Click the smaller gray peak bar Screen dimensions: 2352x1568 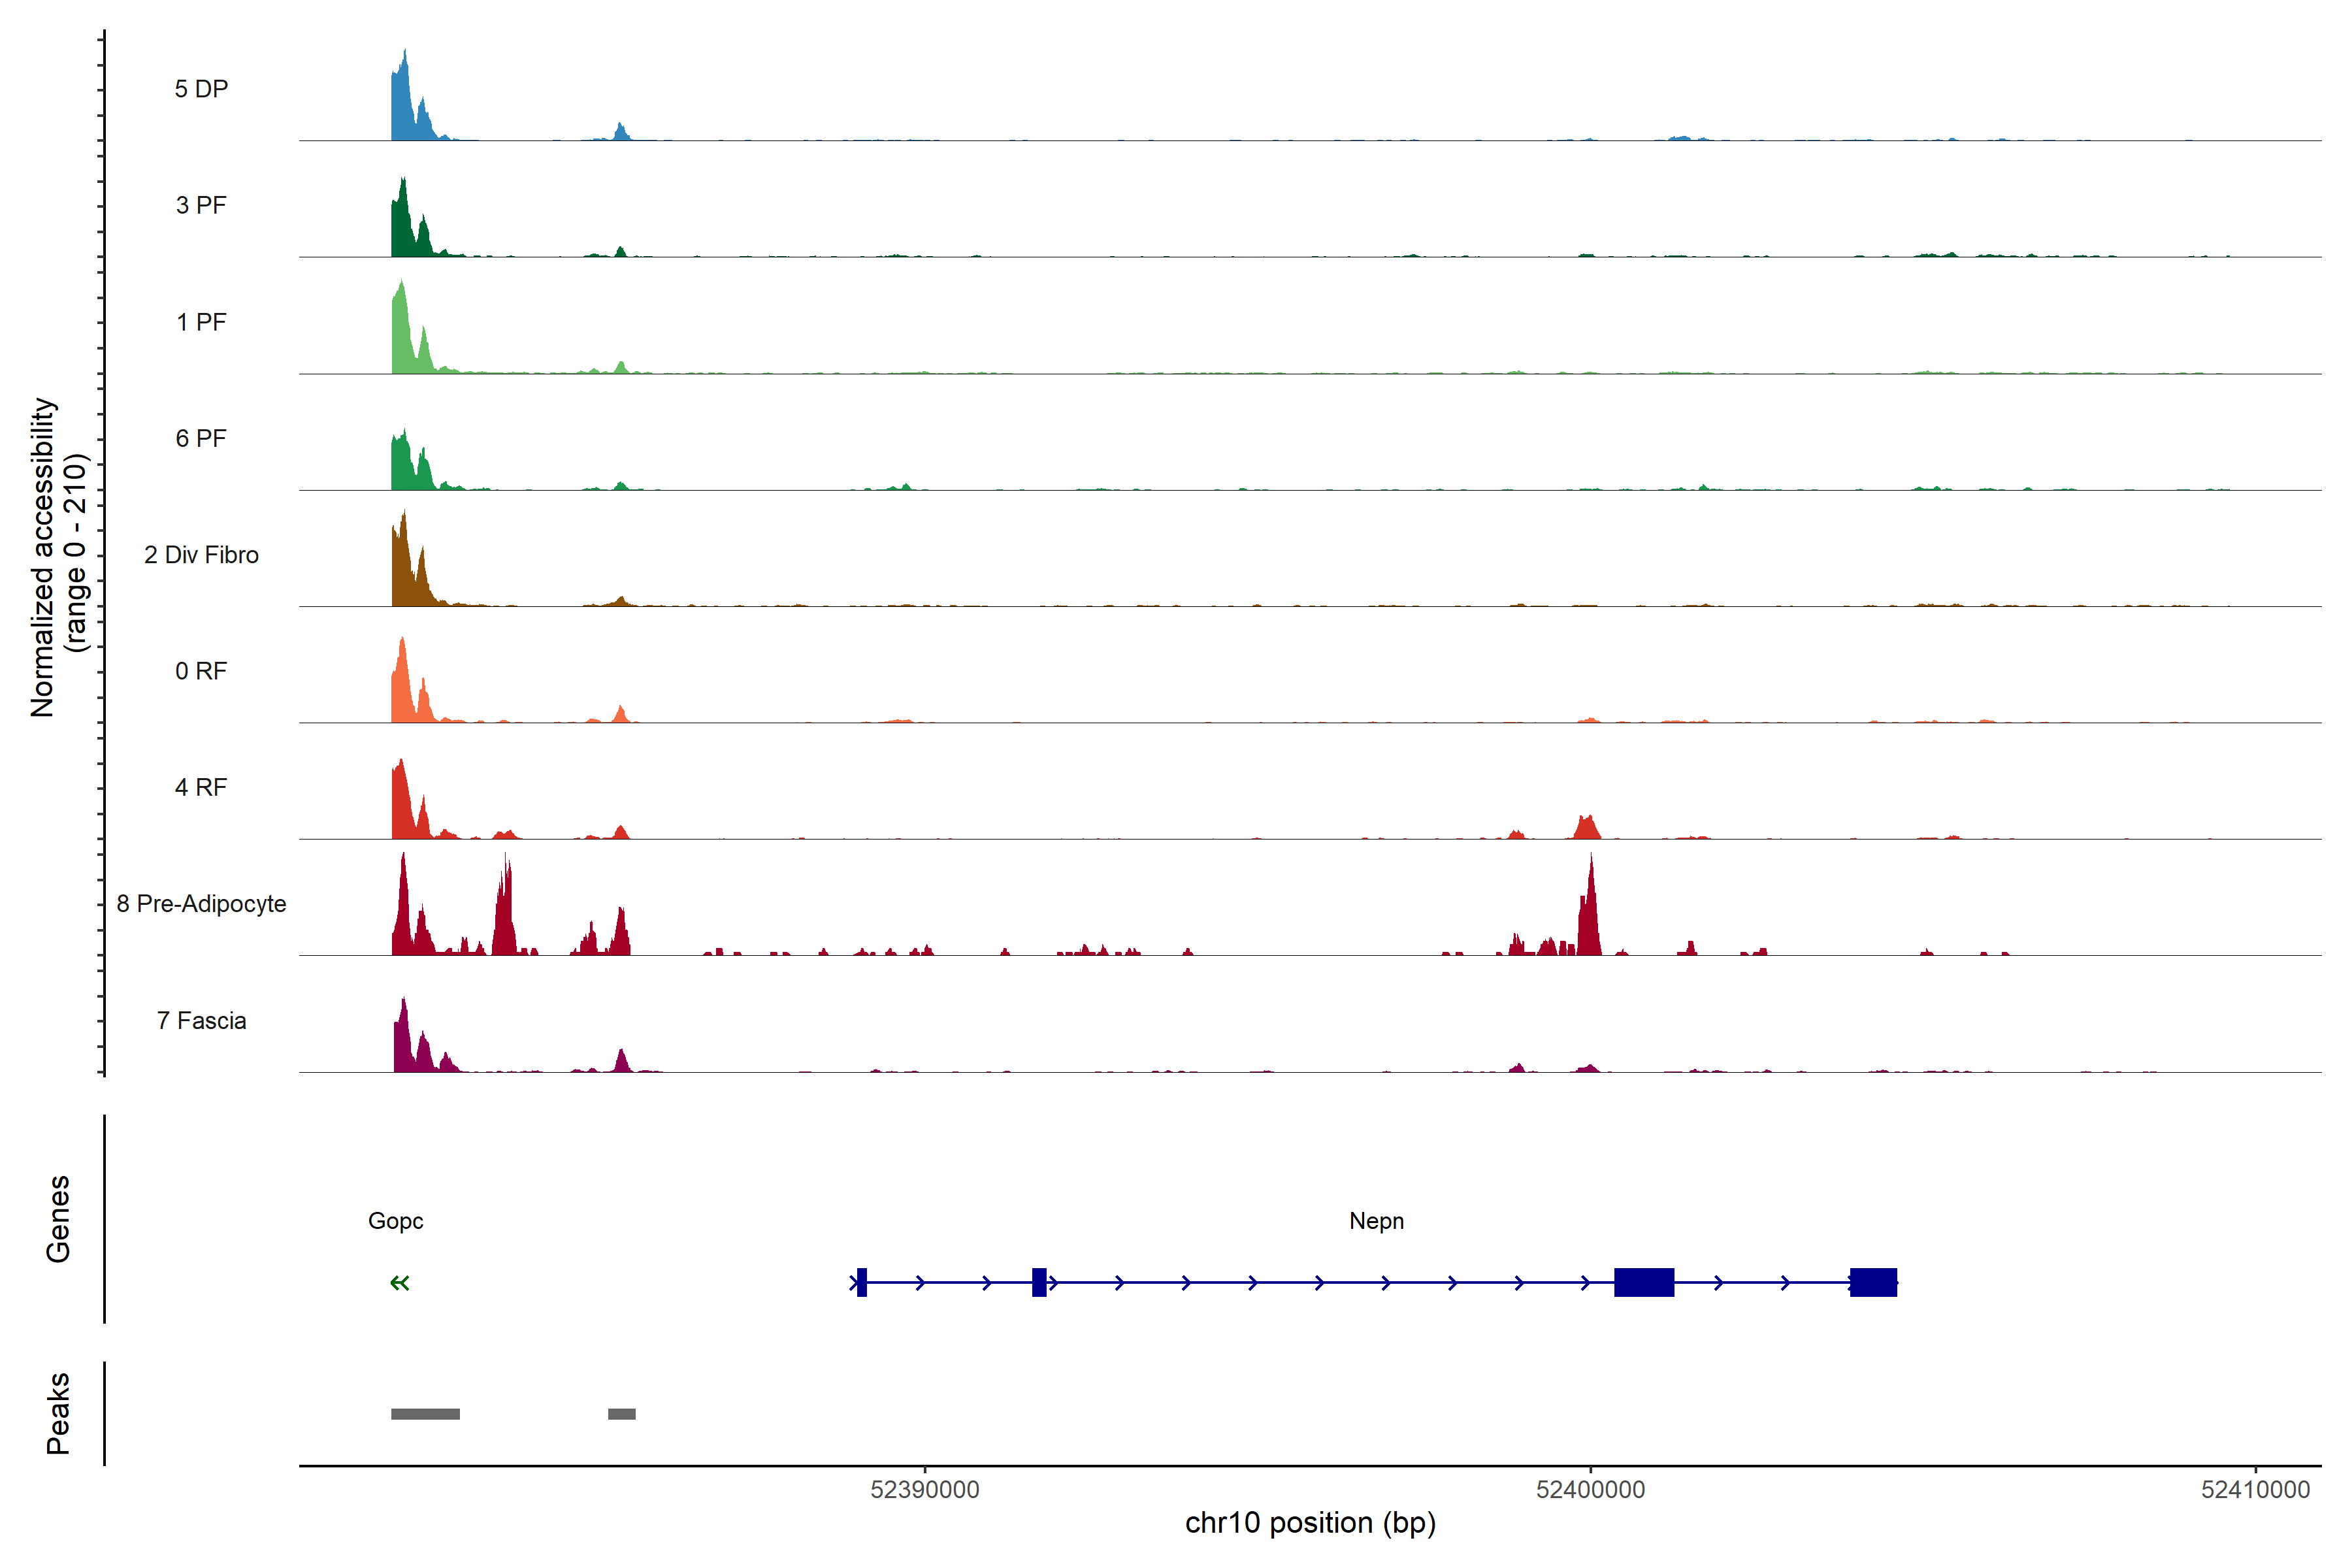622,1414
